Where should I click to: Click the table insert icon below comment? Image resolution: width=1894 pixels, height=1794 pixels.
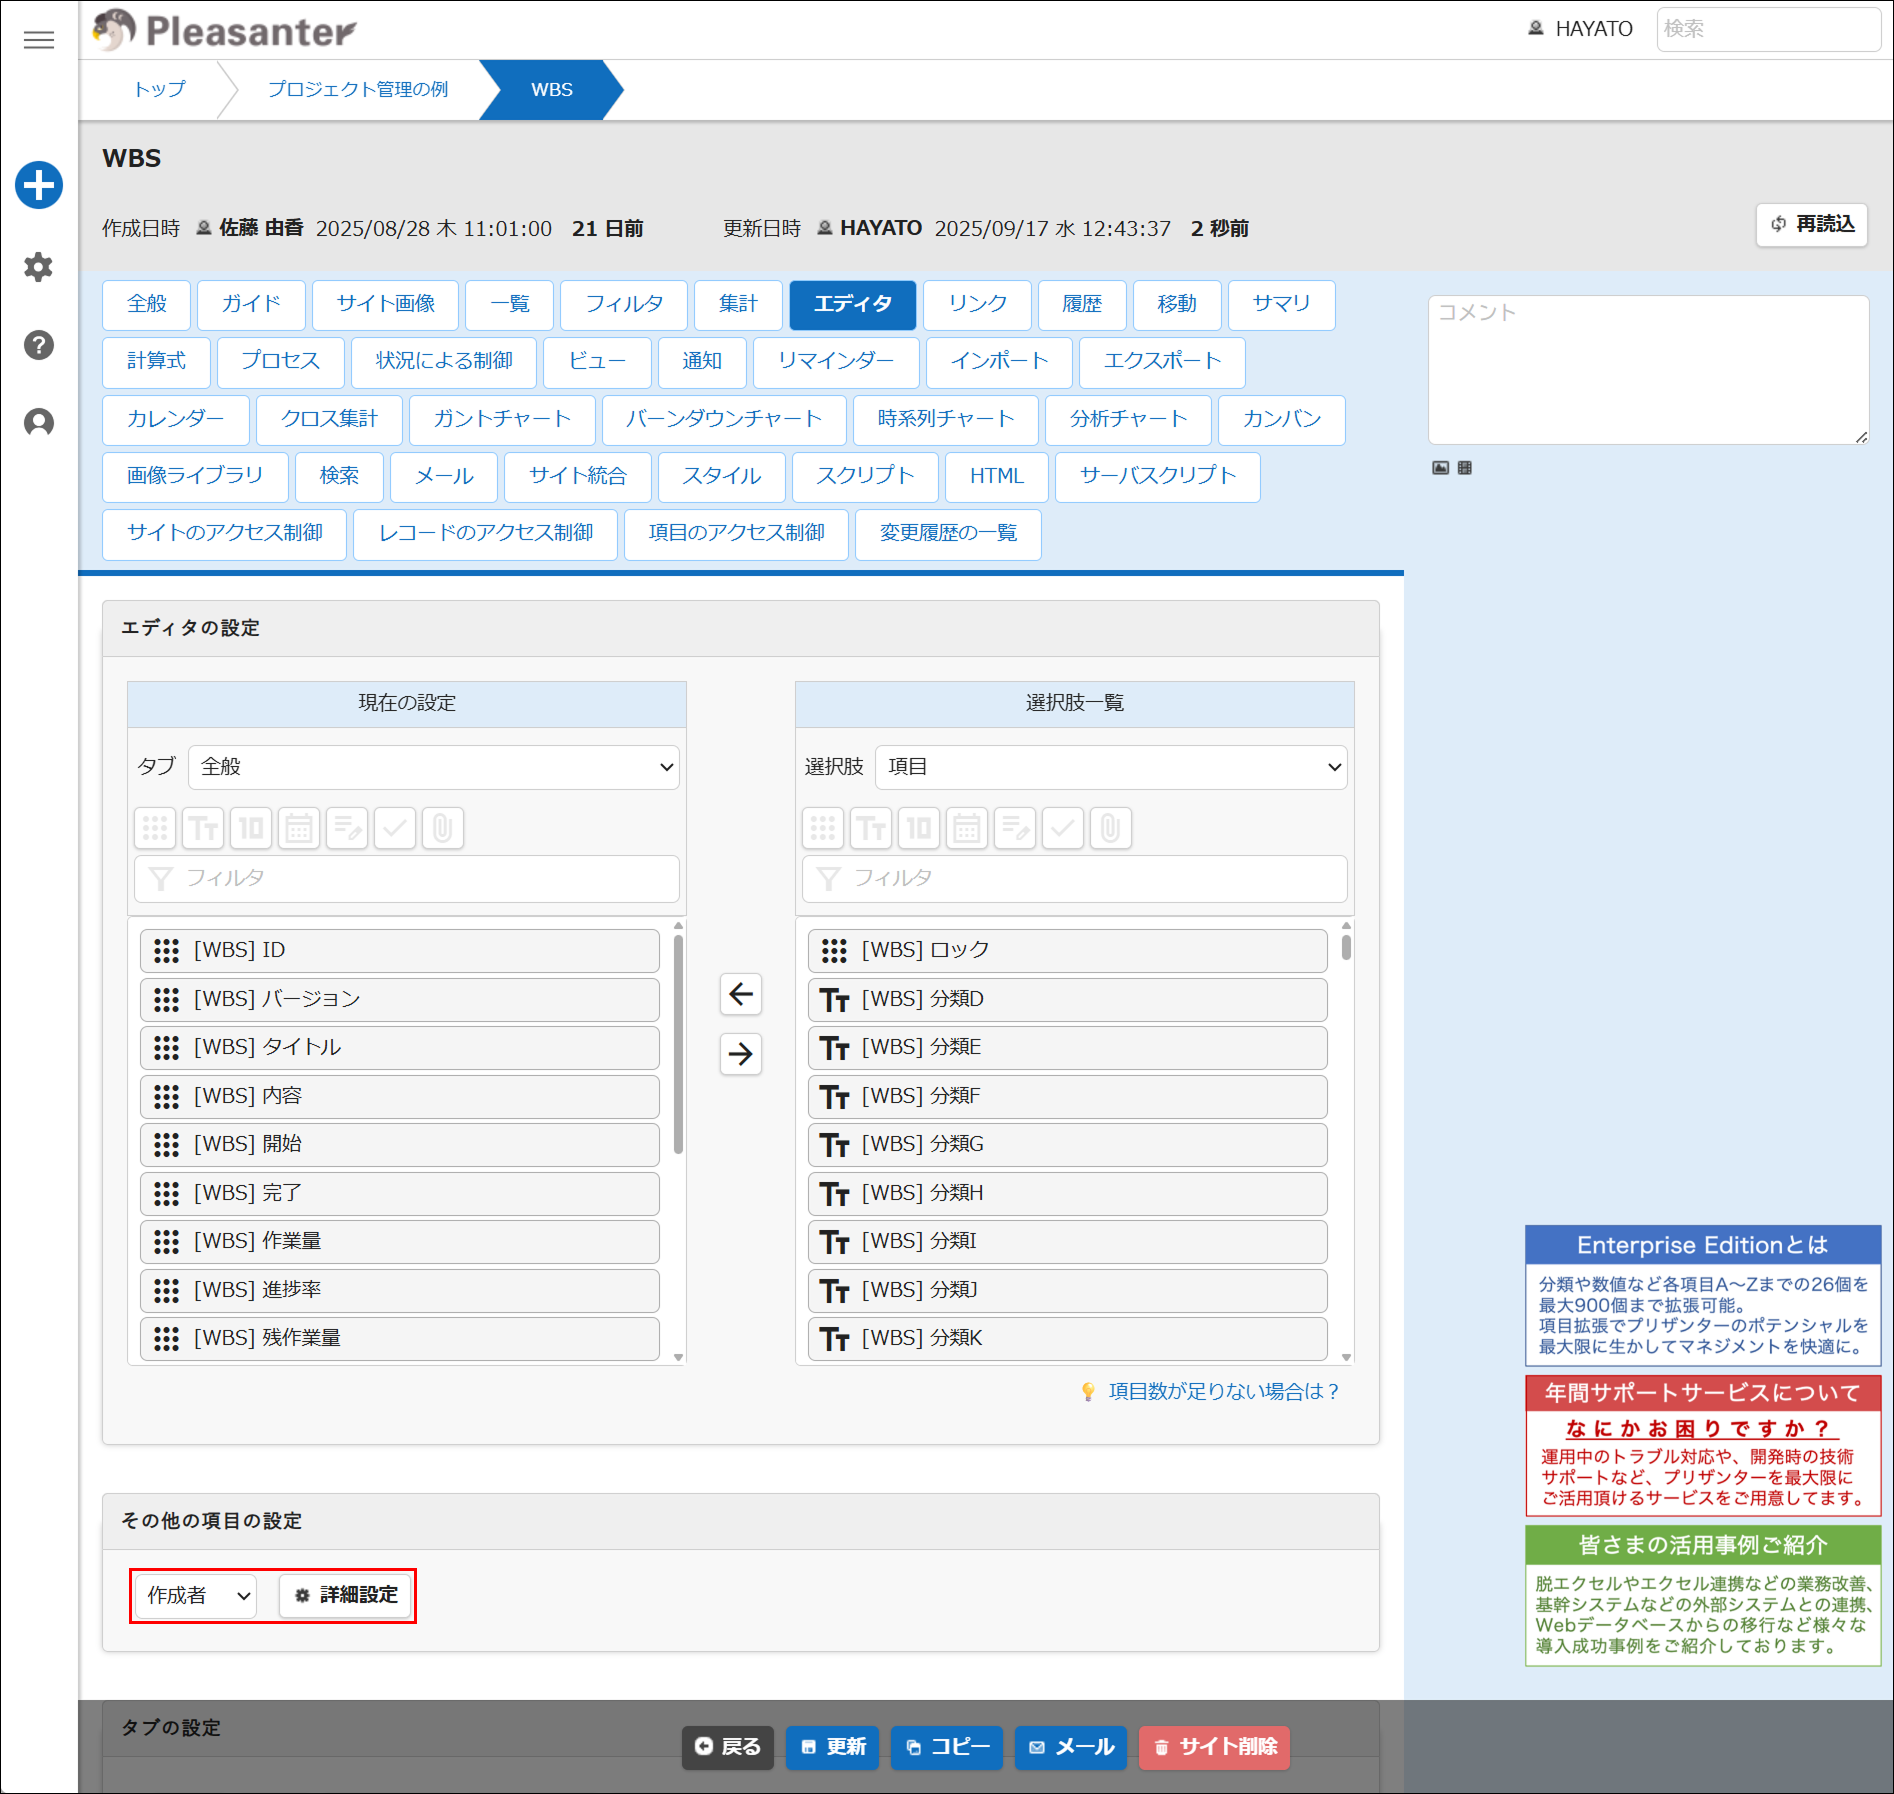(x=1465, y=468)
